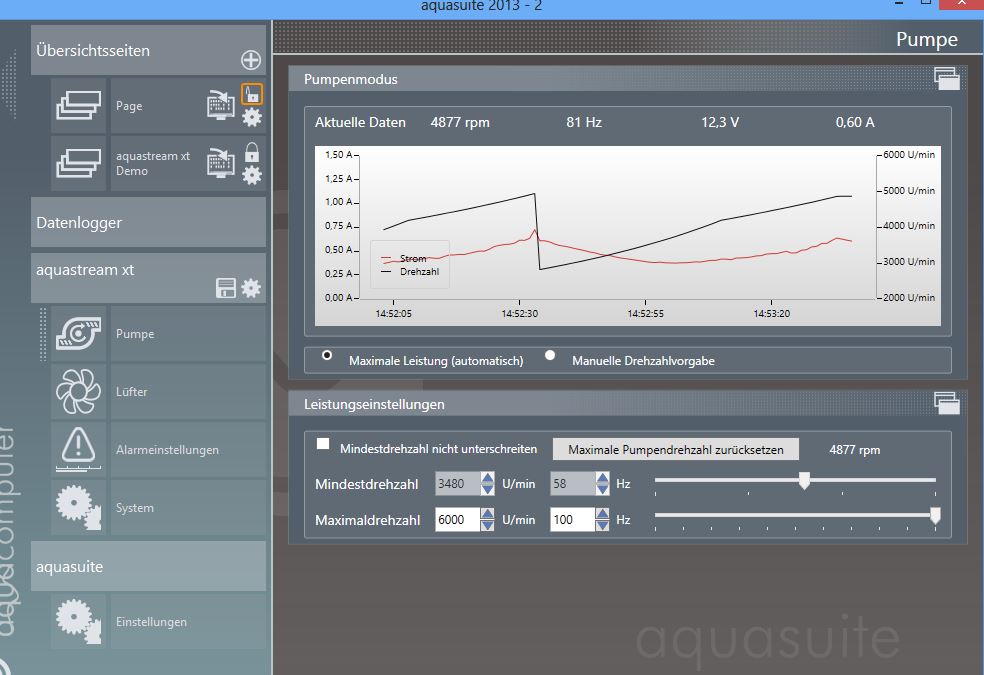Collapse the Leistungseinstellungen panel
984x675 pixels.
pyautogui.click(x=946, y=402)
